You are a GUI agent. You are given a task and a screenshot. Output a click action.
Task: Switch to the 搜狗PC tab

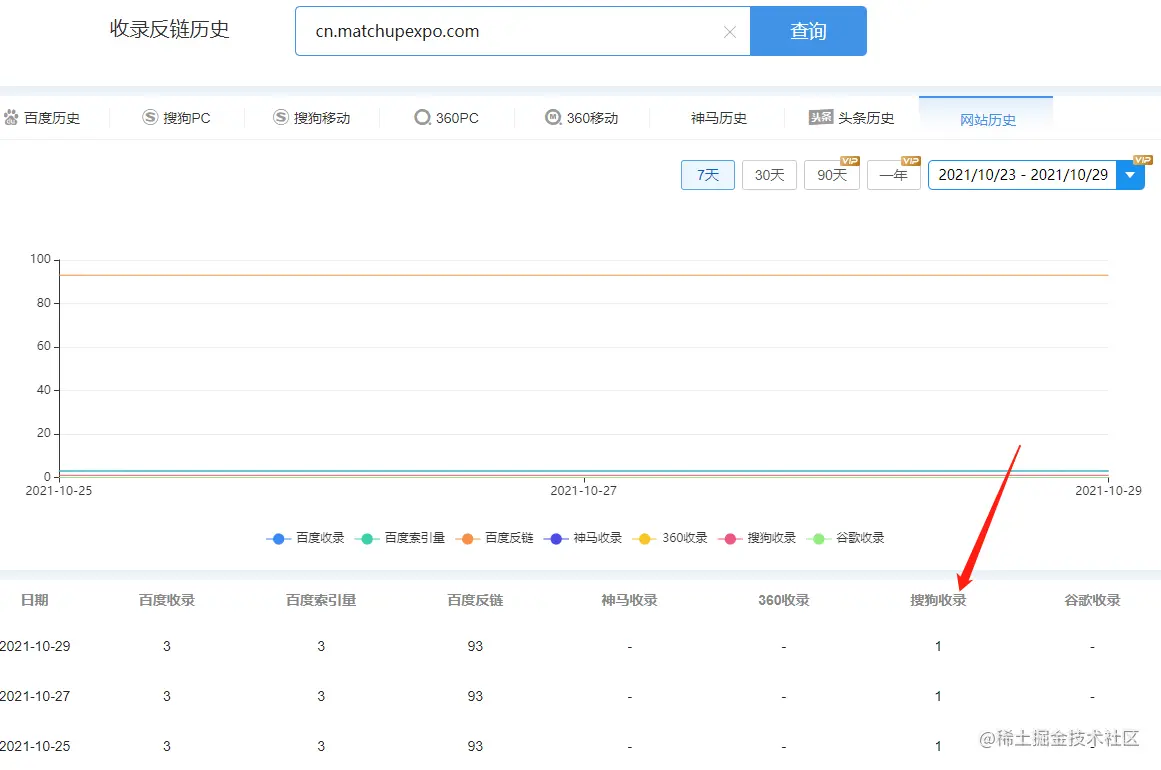pyautogui.click(x=177, y=118)
